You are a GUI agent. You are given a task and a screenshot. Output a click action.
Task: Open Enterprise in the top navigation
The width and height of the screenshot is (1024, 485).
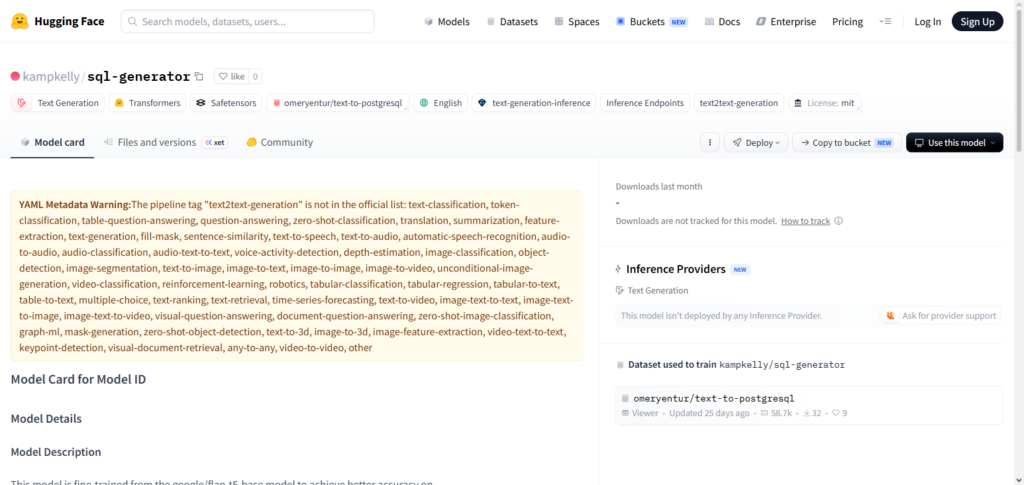coord(786,22)
